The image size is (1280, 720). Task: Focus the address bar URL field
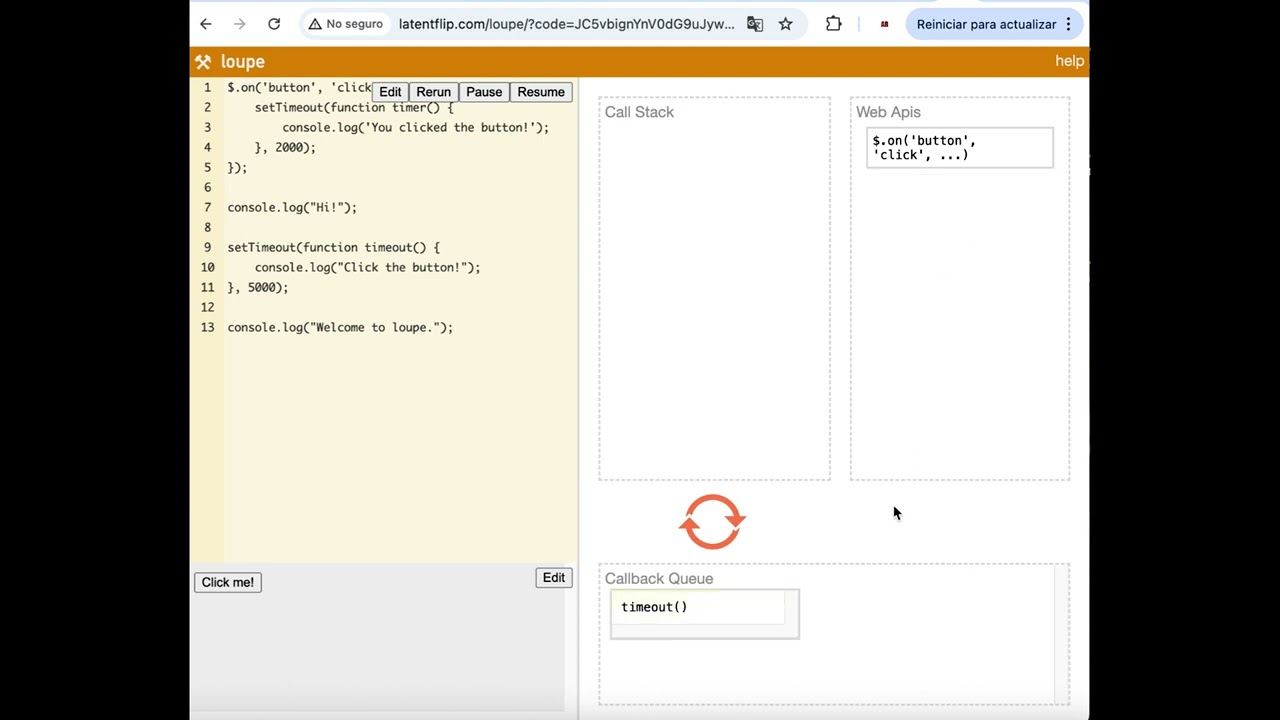point(566,24)
